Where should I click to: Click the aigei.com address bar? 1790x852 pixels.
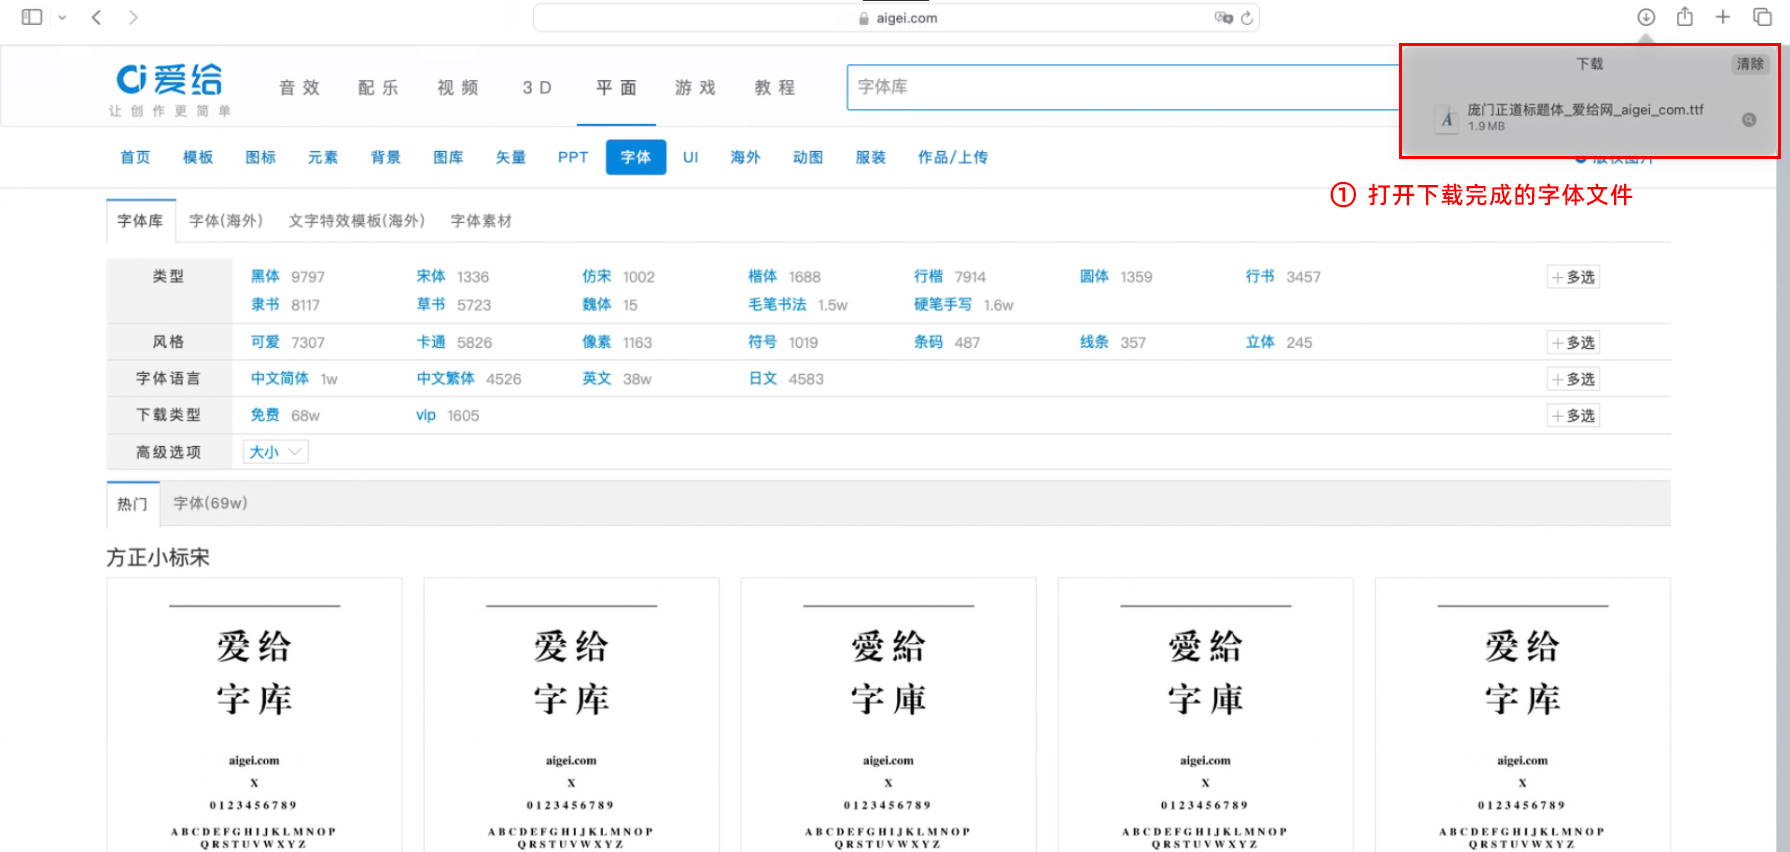point(896,18)
